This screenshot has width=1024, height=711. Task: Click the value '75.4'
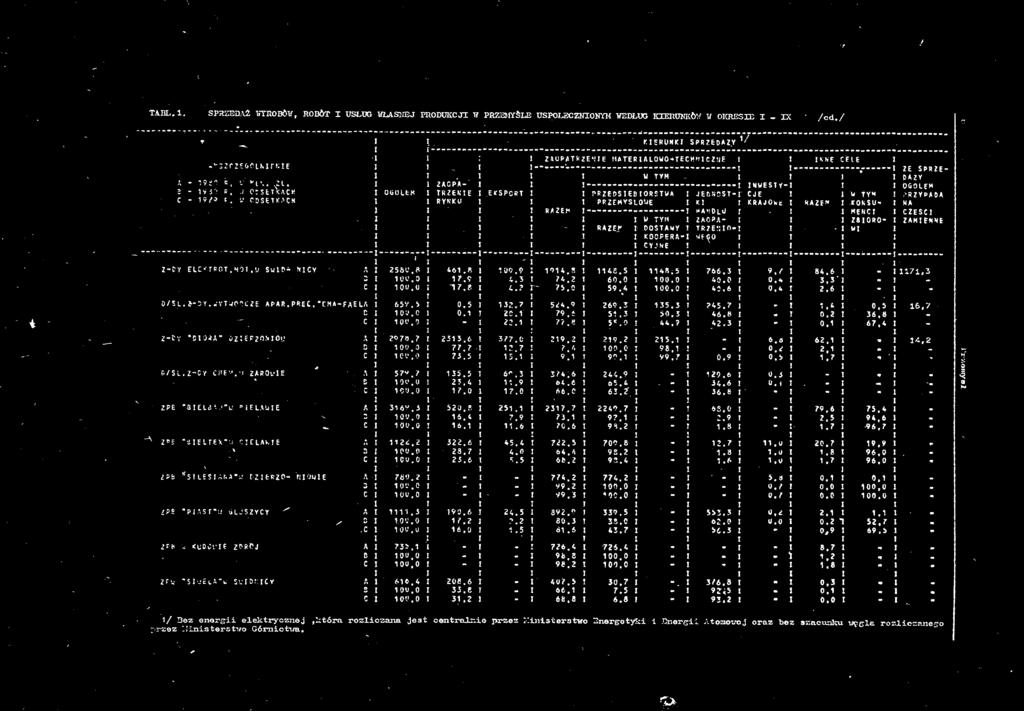(874, 409)
